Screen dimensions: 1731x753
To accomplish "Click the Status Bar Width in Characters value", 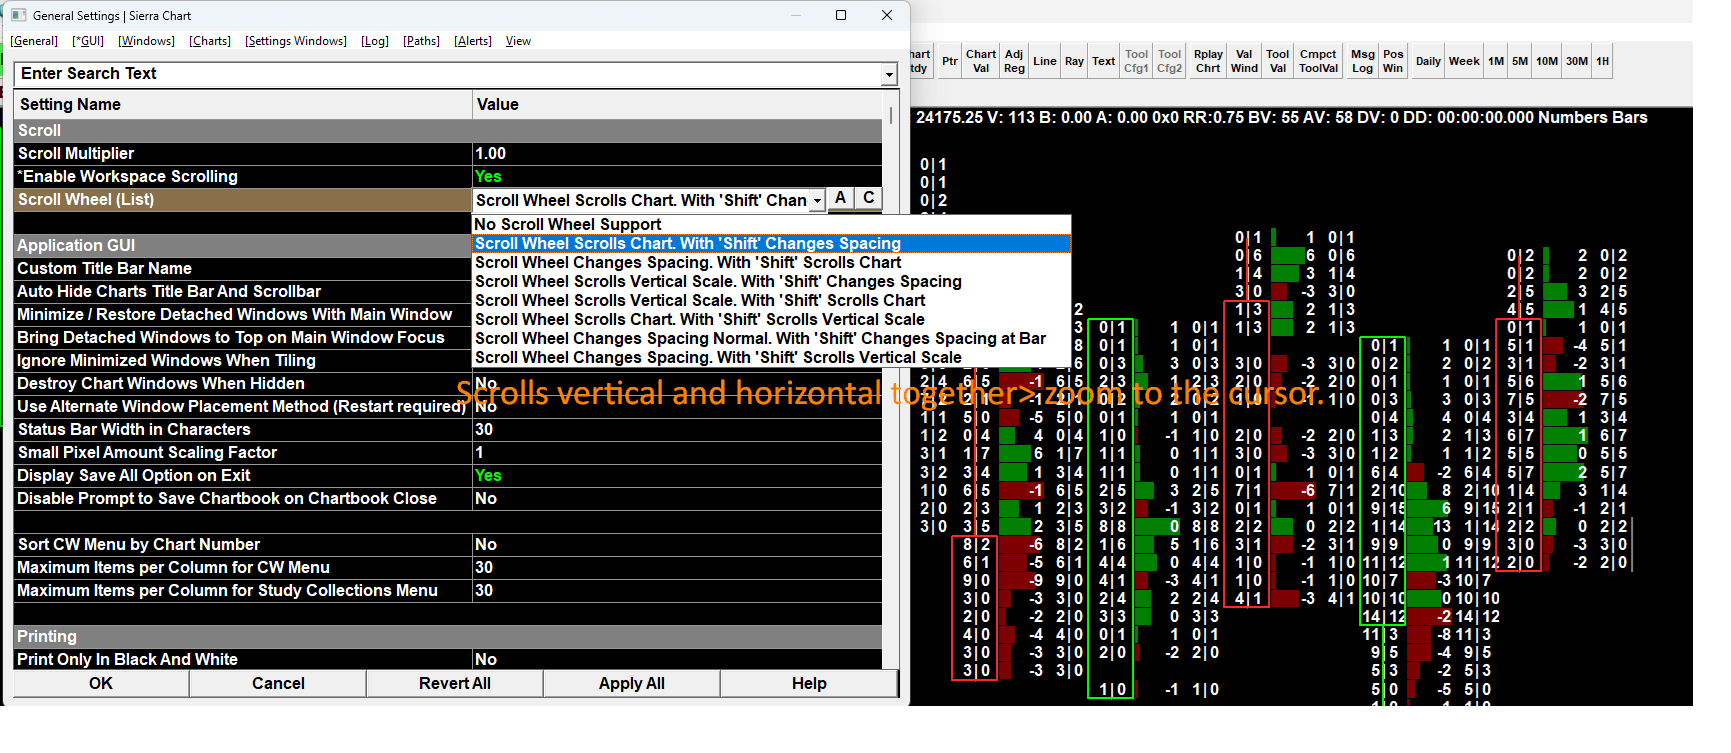I will click(677, 429).
